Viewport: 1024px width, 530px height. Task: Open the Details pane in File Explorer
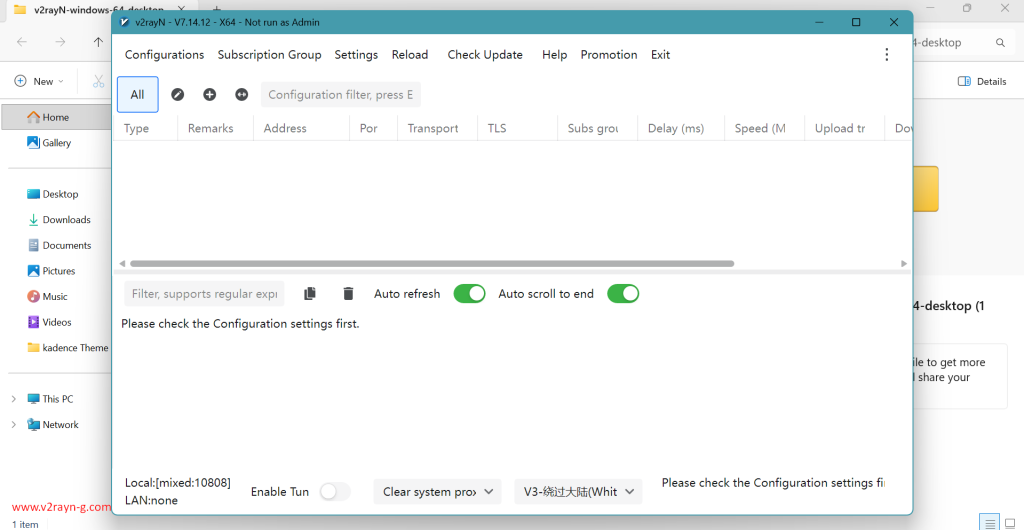(982, 82)
